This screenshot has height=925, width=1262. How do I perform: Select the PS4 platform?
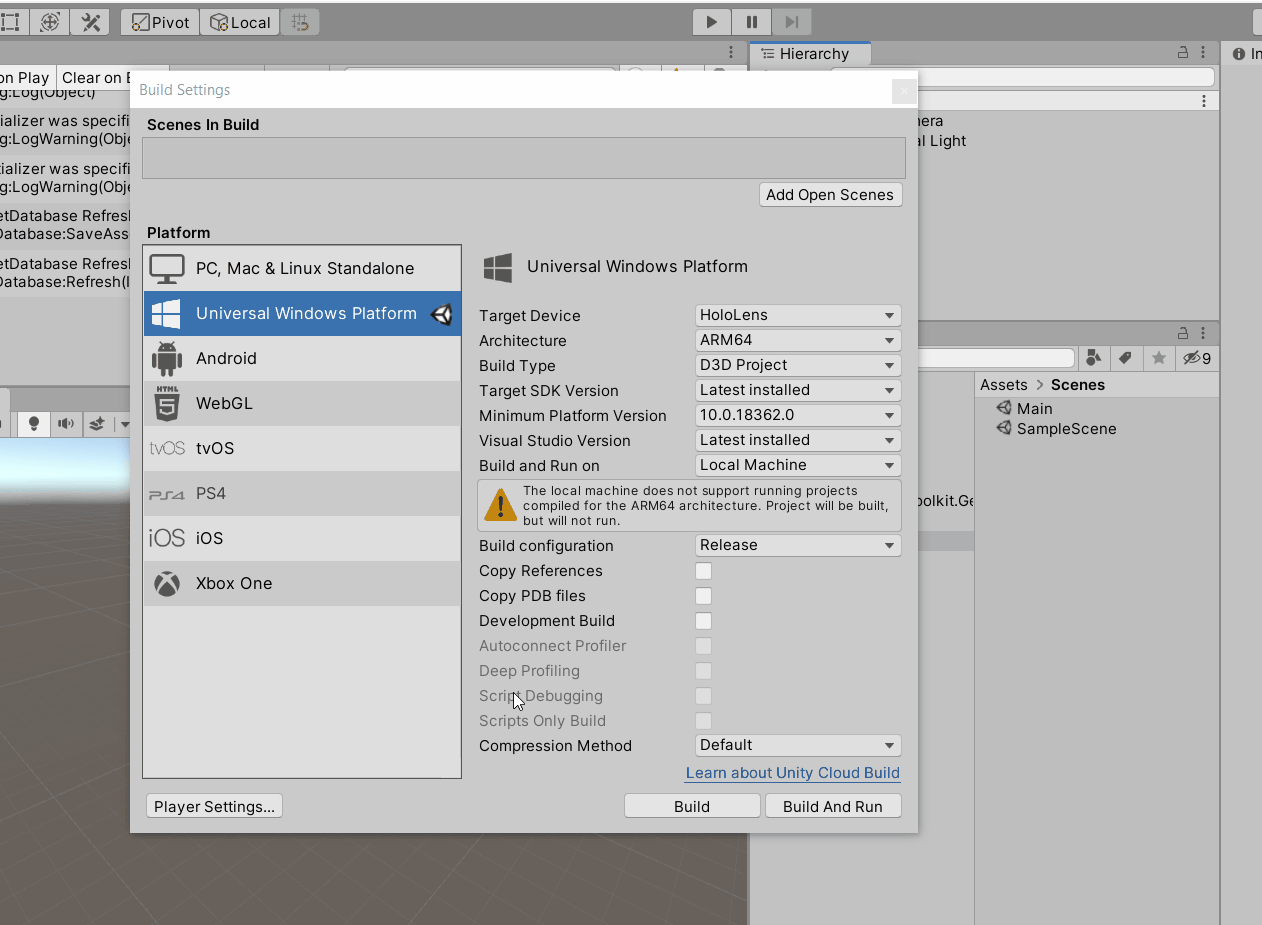(302, 493)
